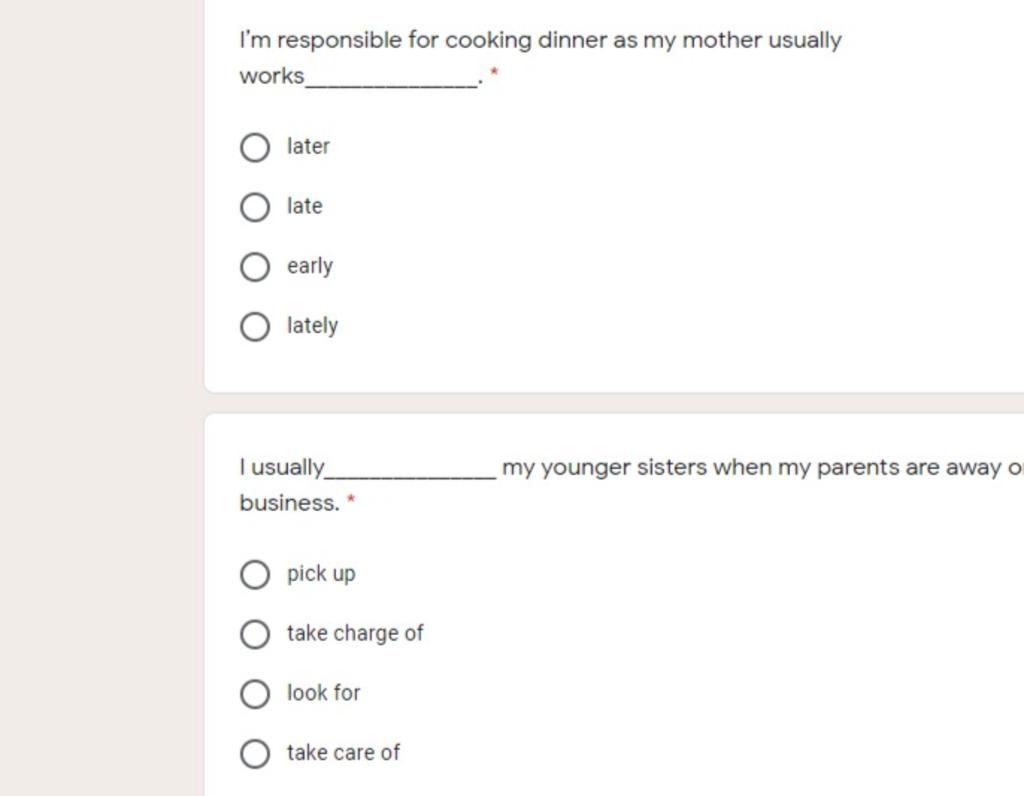
Task: Click the red asterisk after 'business.'
Action: point(351,500)
